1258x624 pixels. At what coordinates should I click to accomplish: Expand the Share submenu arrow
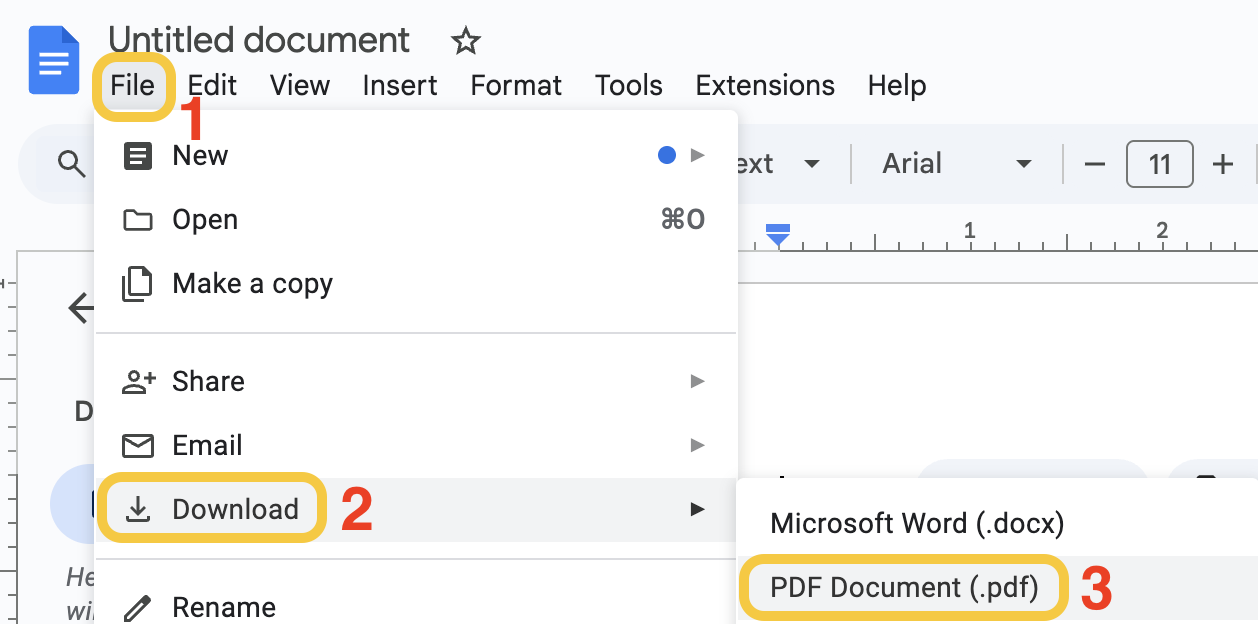(698, 381)
